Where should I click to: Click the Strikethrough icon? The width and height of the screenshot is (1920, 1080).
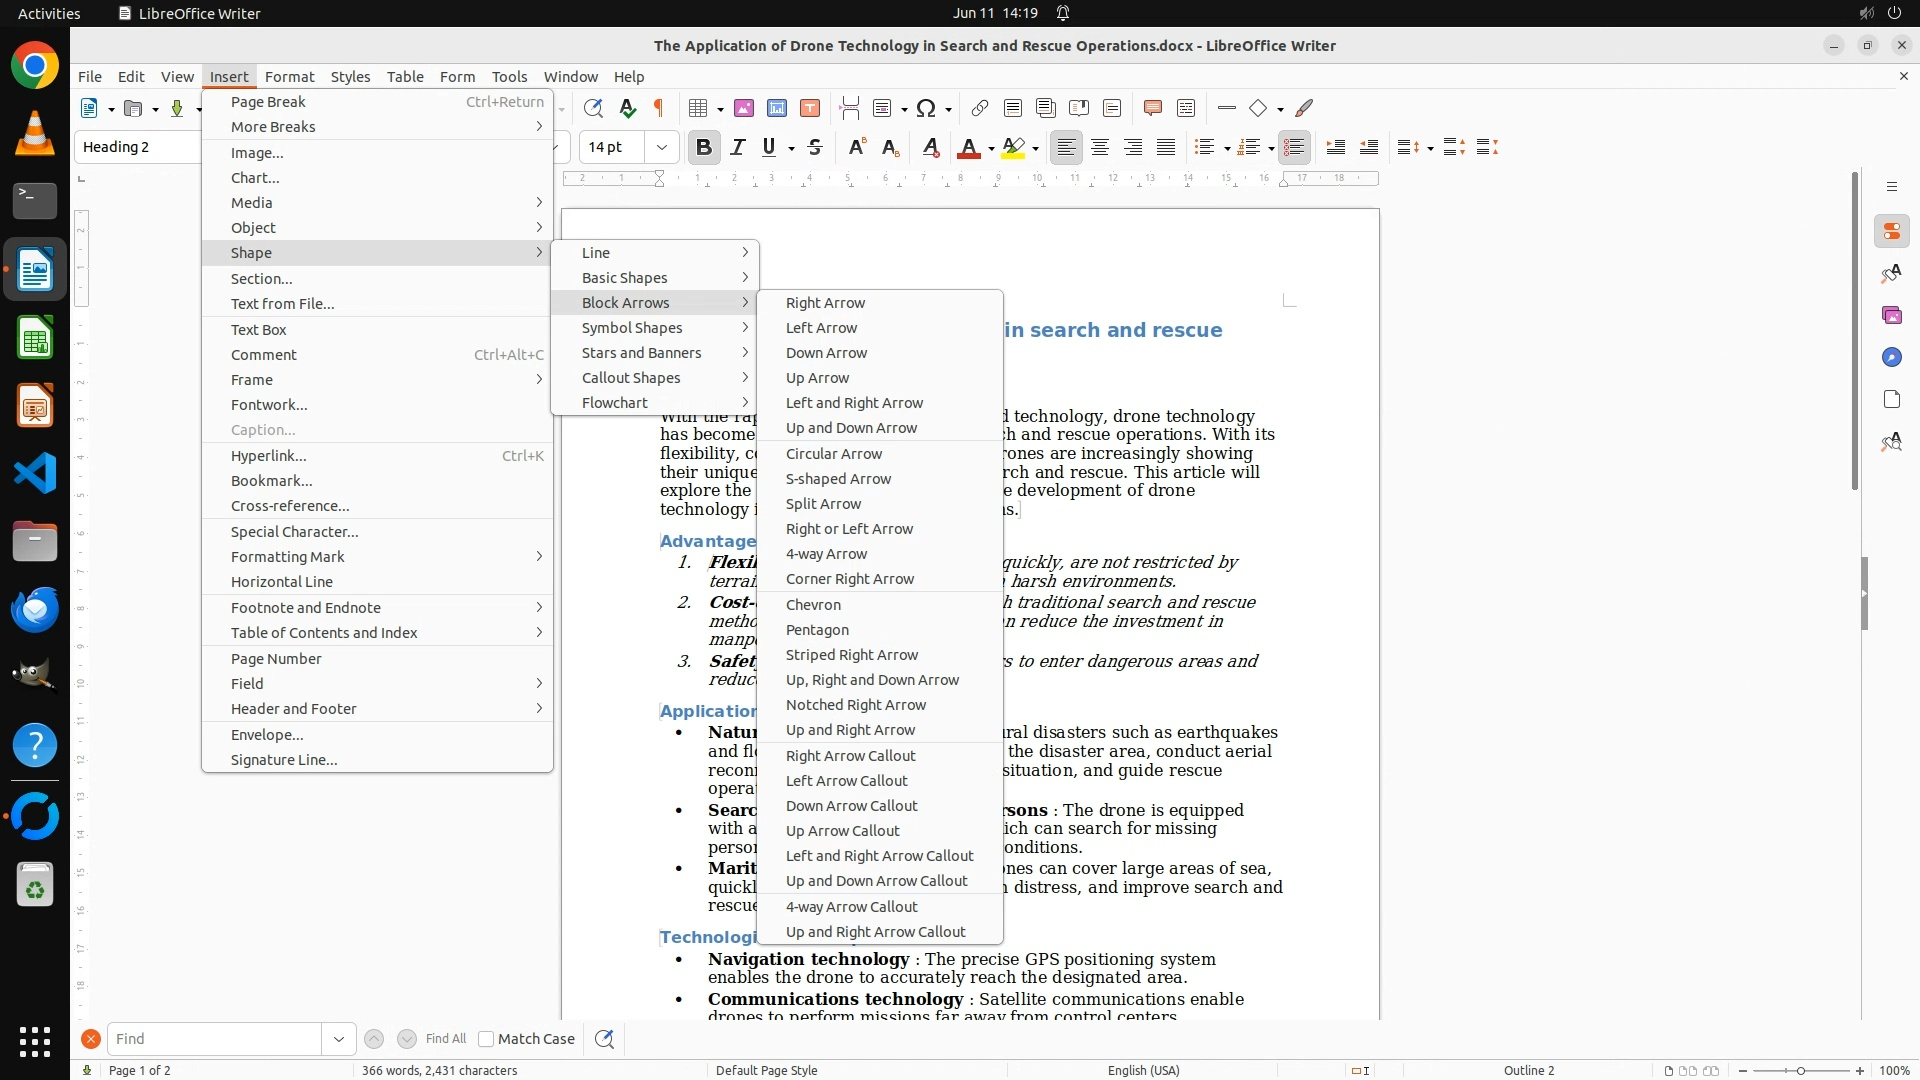[x=815, y=147]
